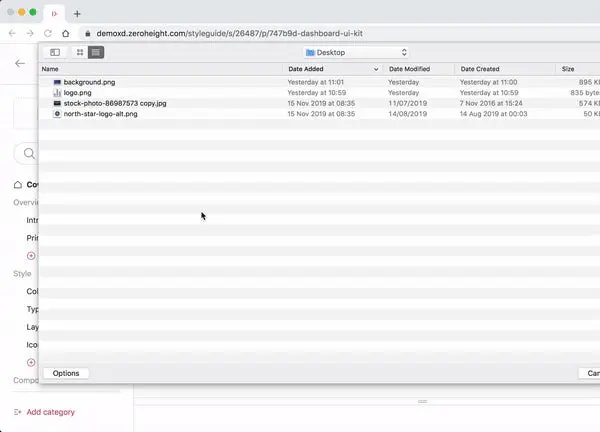Click 'Yesterday at 11:00' date created cell
Screen dimensions: 600x432
tap(488, 82)
